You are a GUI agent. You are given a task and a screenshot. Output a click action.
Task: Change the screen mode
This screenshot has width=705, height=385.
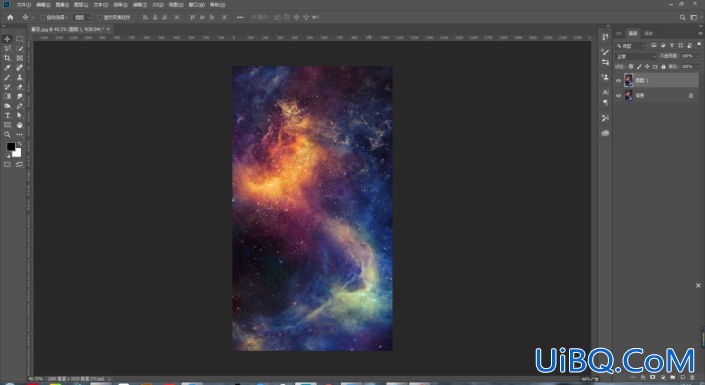20,165
